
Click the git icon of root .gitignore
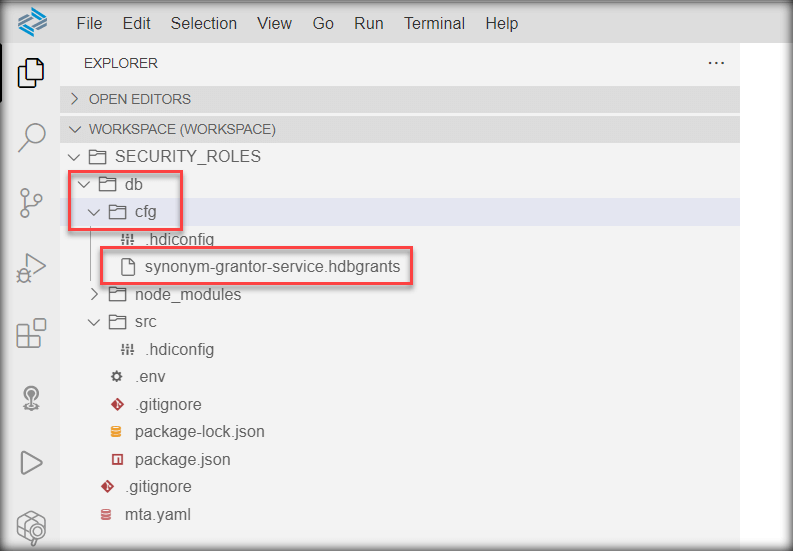[x=107, y=487]
